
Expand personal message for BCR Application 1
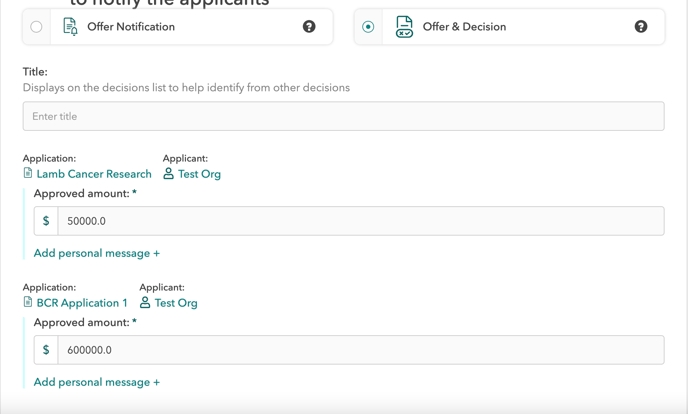[97, 382]
